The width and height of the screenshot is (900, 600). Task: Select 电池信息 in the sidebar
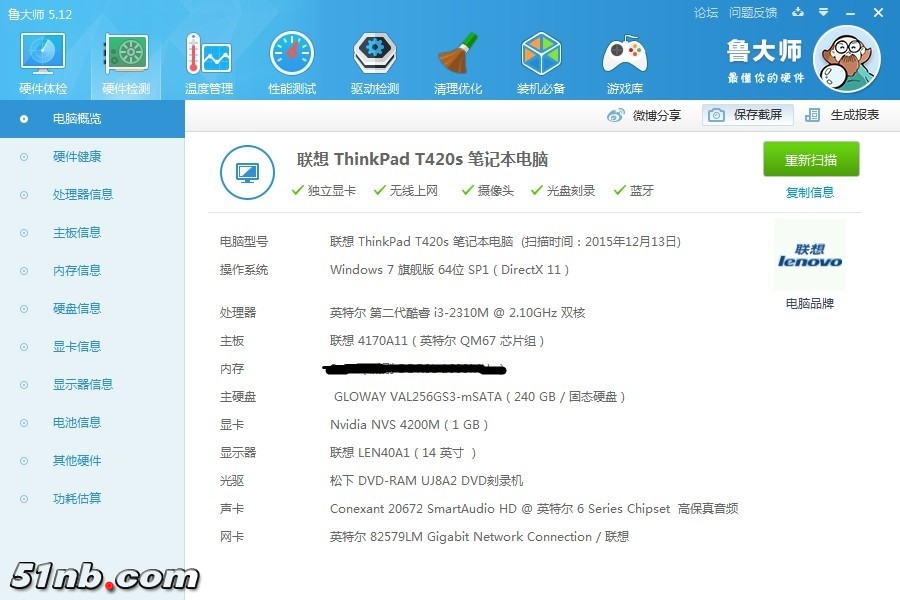(x=77, y=423)
